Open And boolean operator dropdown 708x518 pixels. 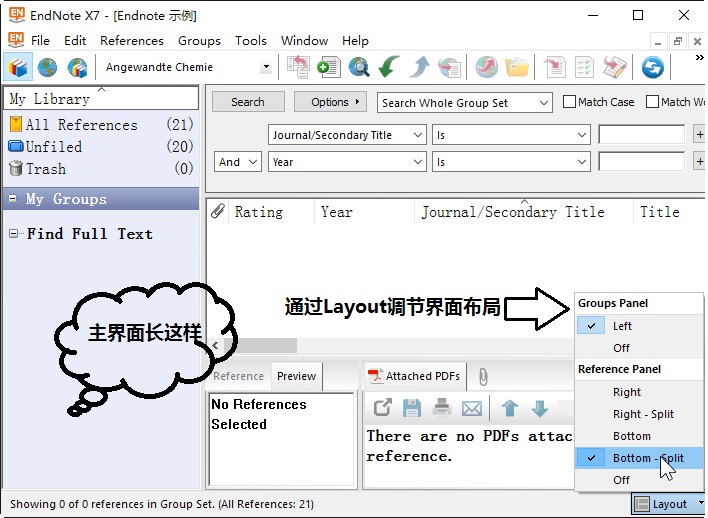238,162
